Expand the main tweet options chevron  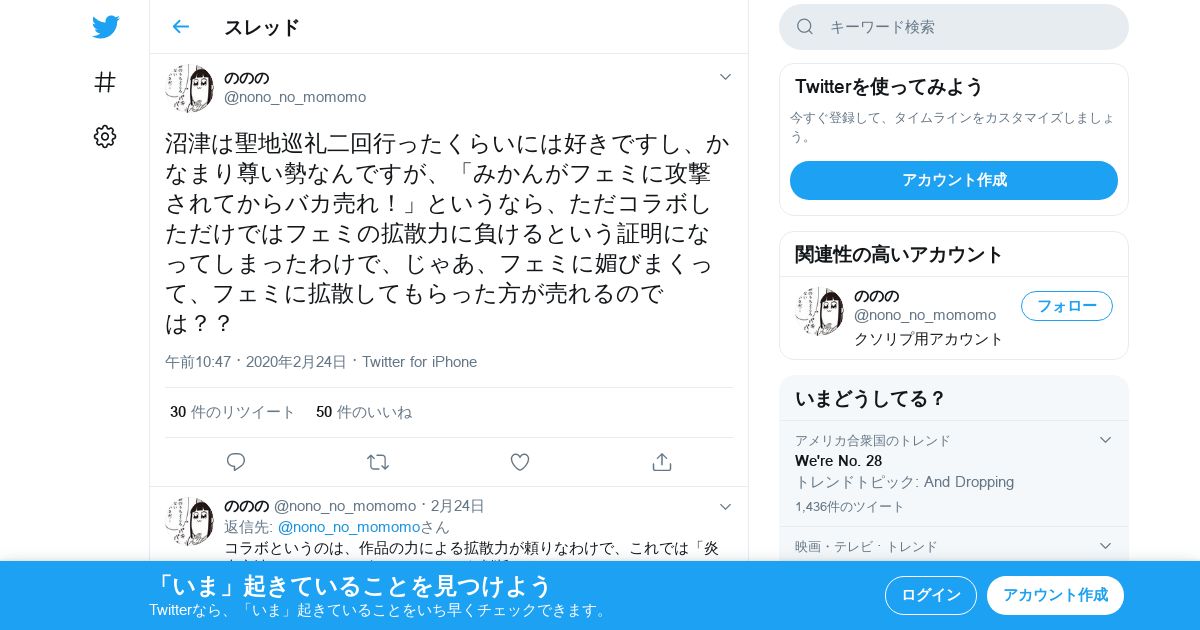point(726,77)
